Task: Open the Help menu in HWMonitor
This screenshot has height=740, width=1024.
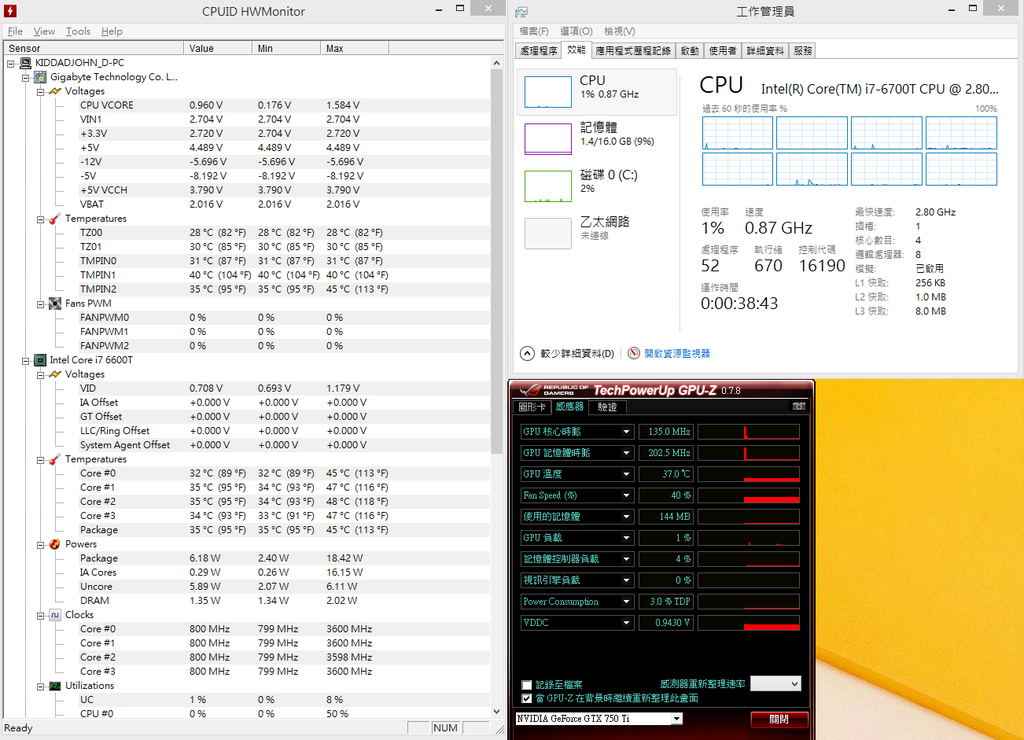Action: click(112, 31)
